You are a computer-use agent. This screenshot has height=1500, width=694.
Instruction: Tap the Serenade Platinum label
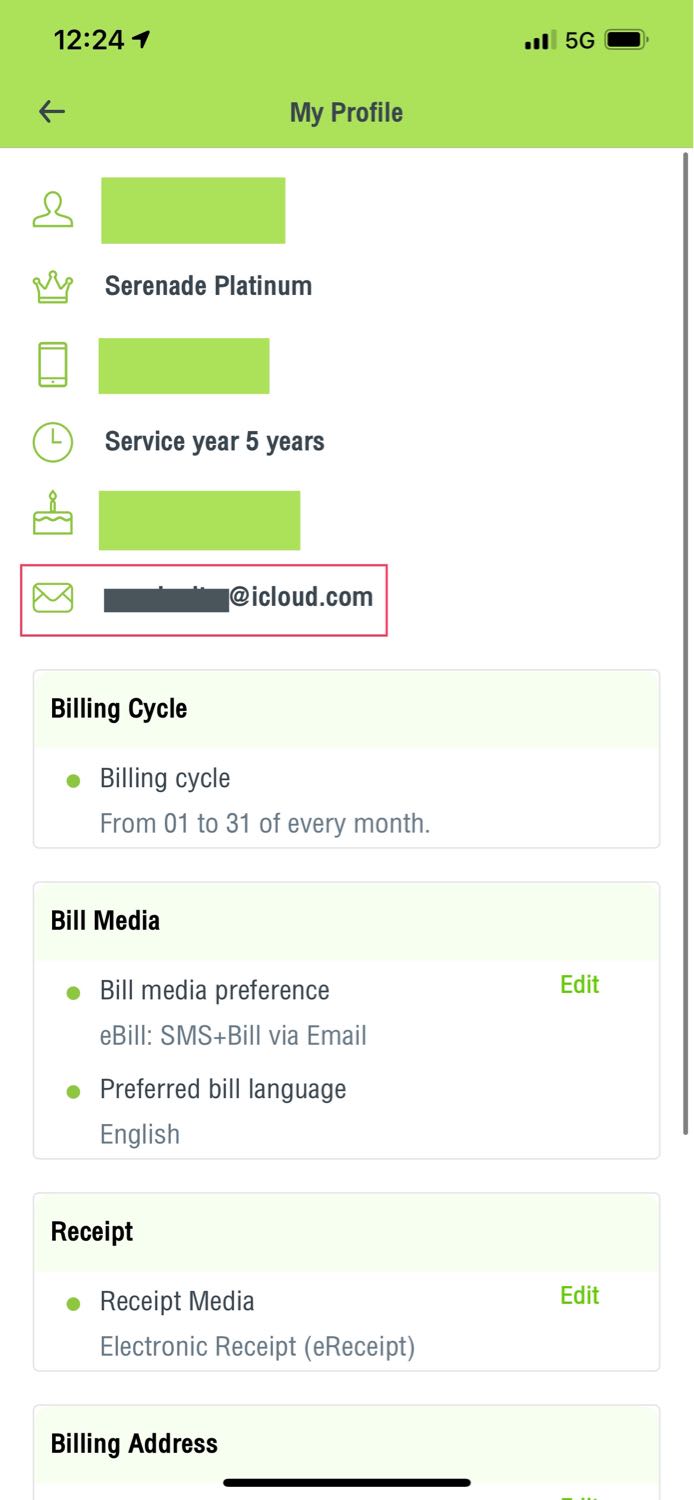pos(208,286)
